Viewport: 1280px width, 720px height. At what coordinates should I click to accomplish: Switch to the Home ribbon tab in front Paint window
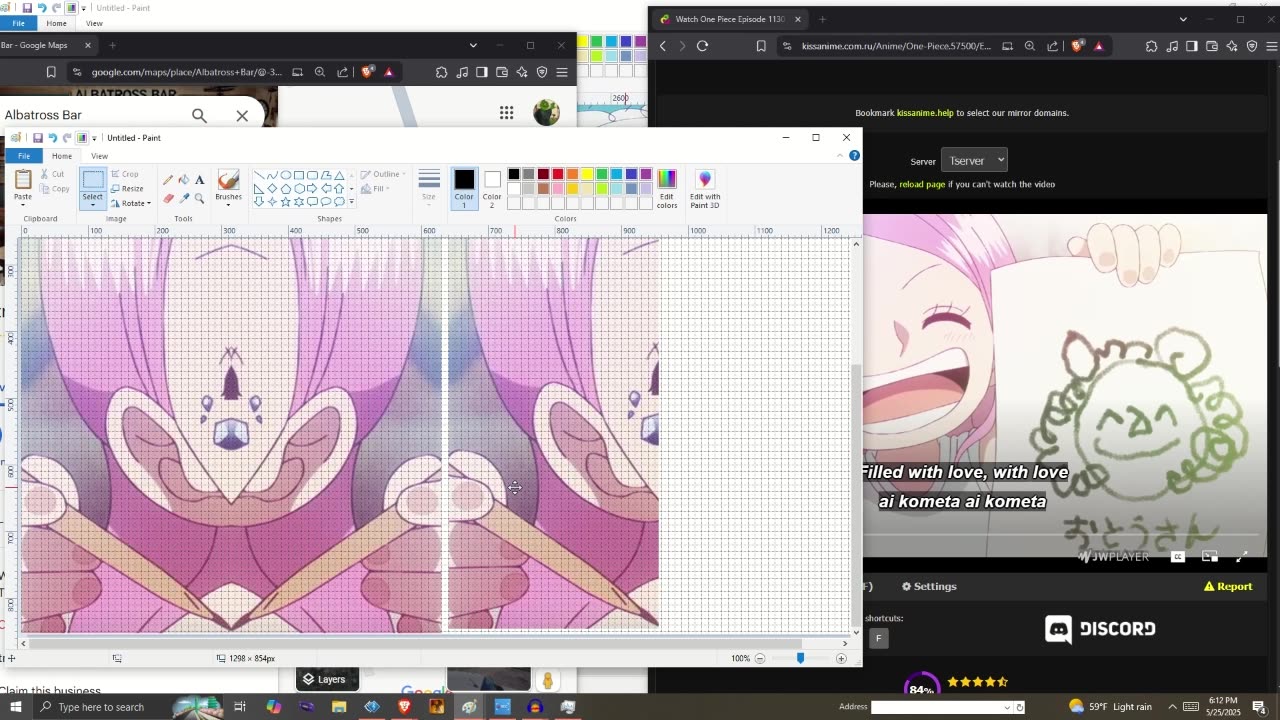pyautogui.click(x=62, y=156)
